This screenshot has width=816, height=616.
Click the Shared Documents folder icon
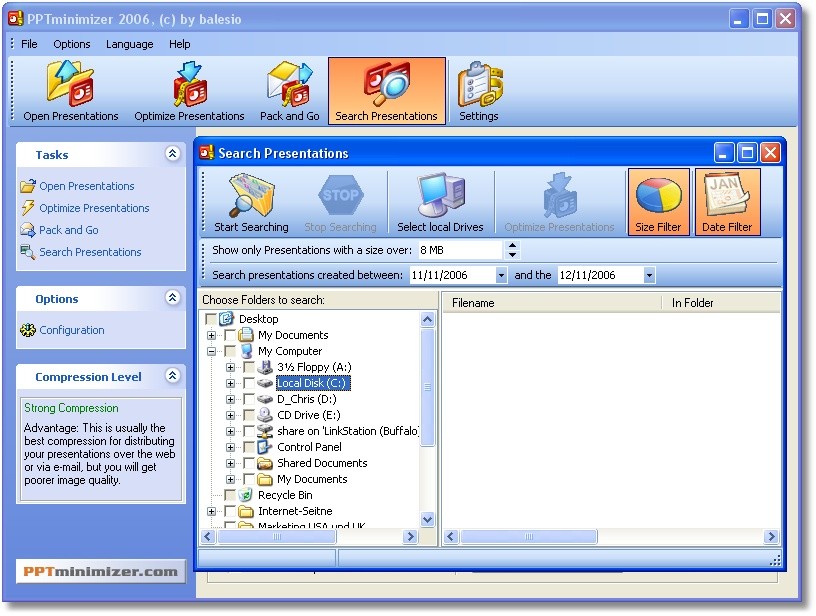(265, 463)
